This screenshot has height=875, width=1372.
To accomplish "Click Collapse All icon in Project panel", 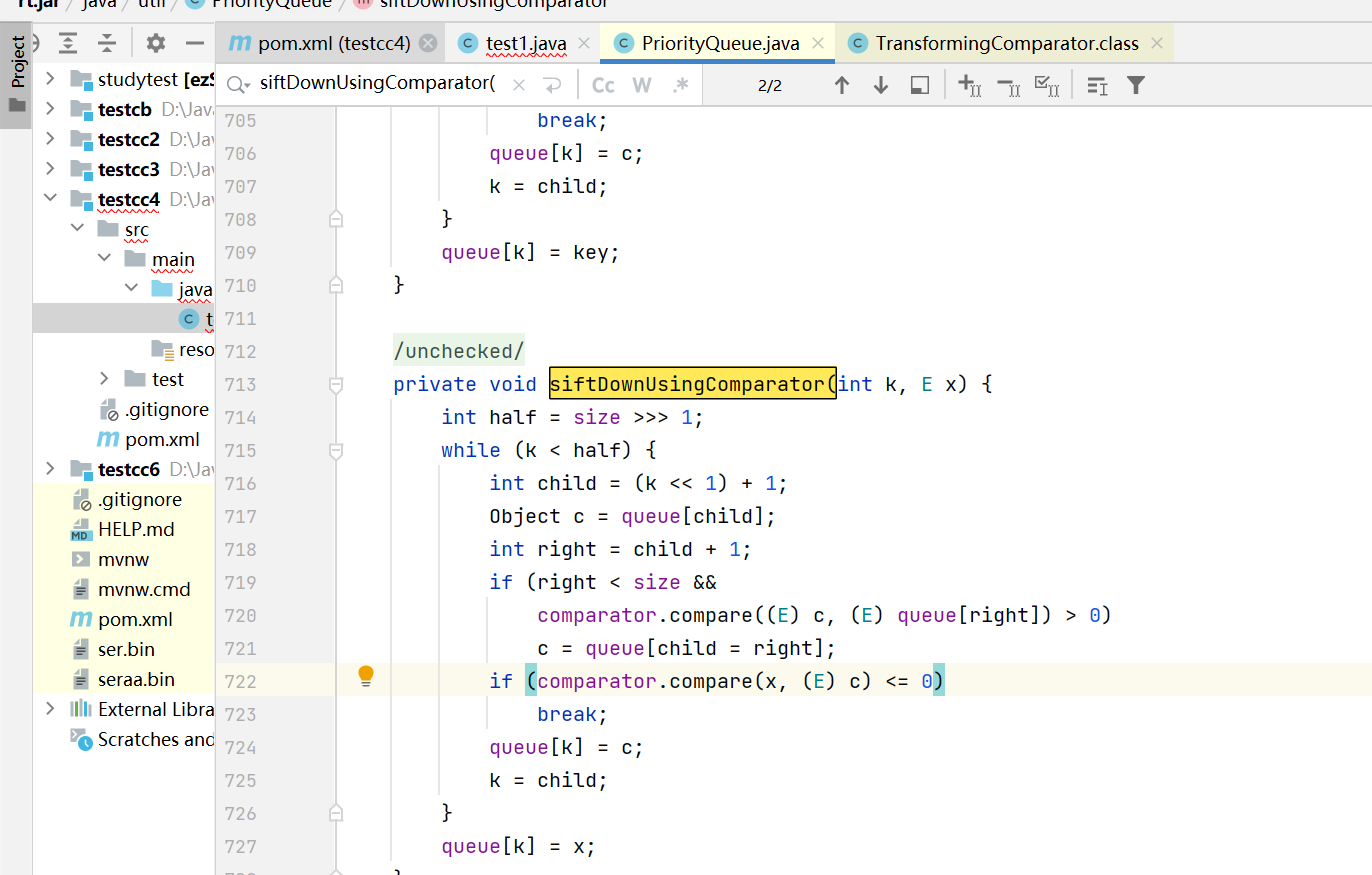I will click(107, 43).
